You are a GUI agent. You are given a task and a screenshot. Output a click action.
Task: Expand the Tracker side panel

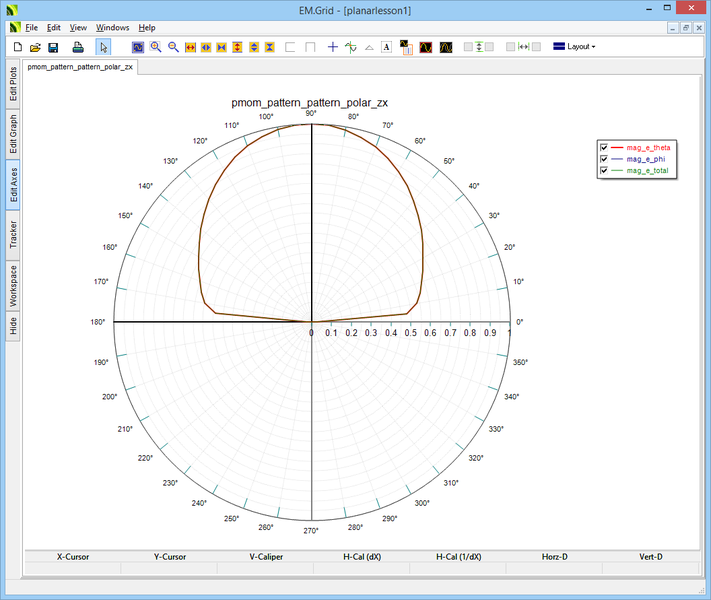13,235
